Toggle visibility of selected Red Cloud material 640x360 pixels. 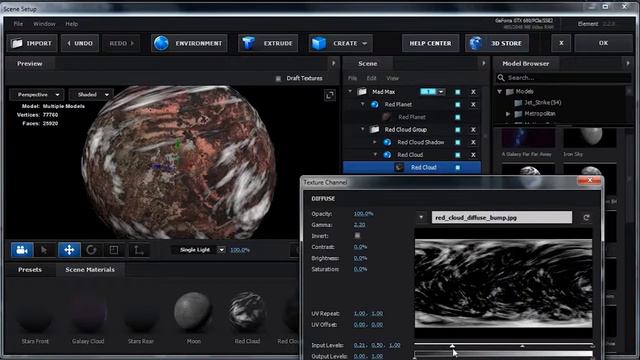[458, 168]
